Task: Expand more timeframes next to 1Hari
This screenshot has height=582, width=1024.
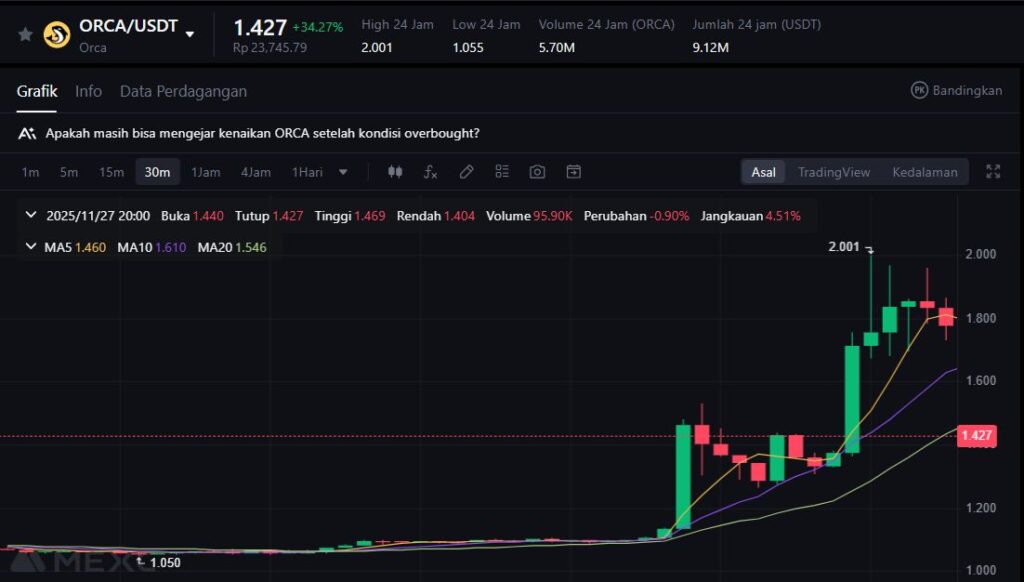Action: pos(343,172)
